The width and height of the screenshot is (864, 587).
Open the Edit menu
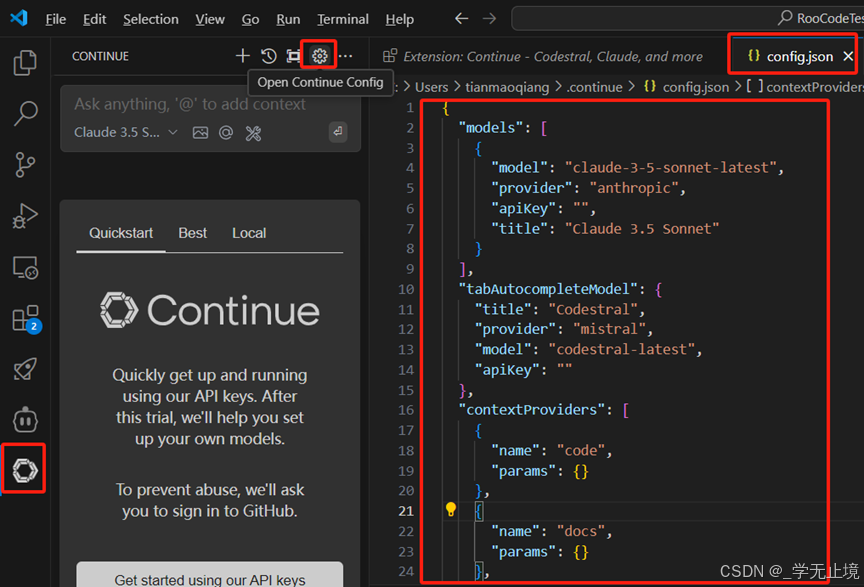(94, 19)
